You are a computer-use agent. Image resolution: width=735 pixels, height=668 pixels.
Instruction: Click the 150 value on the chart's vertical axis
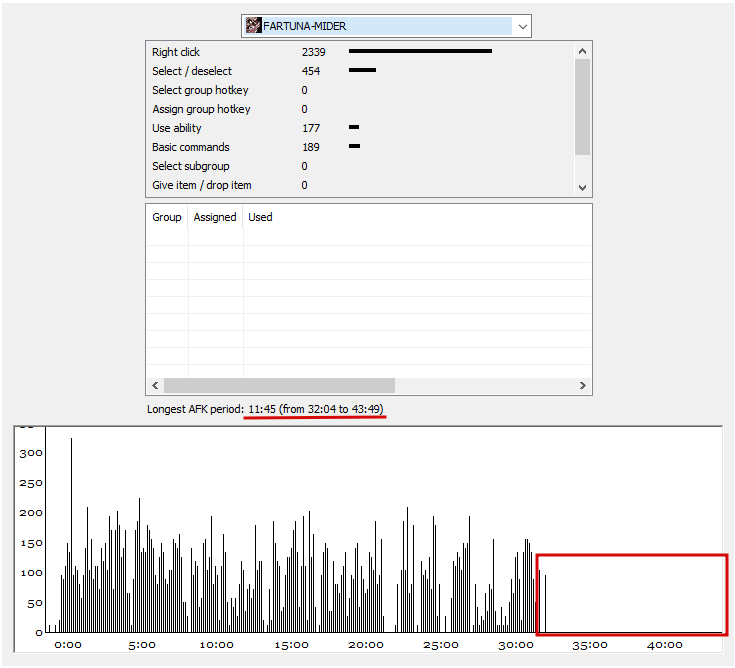click(31, 543)
